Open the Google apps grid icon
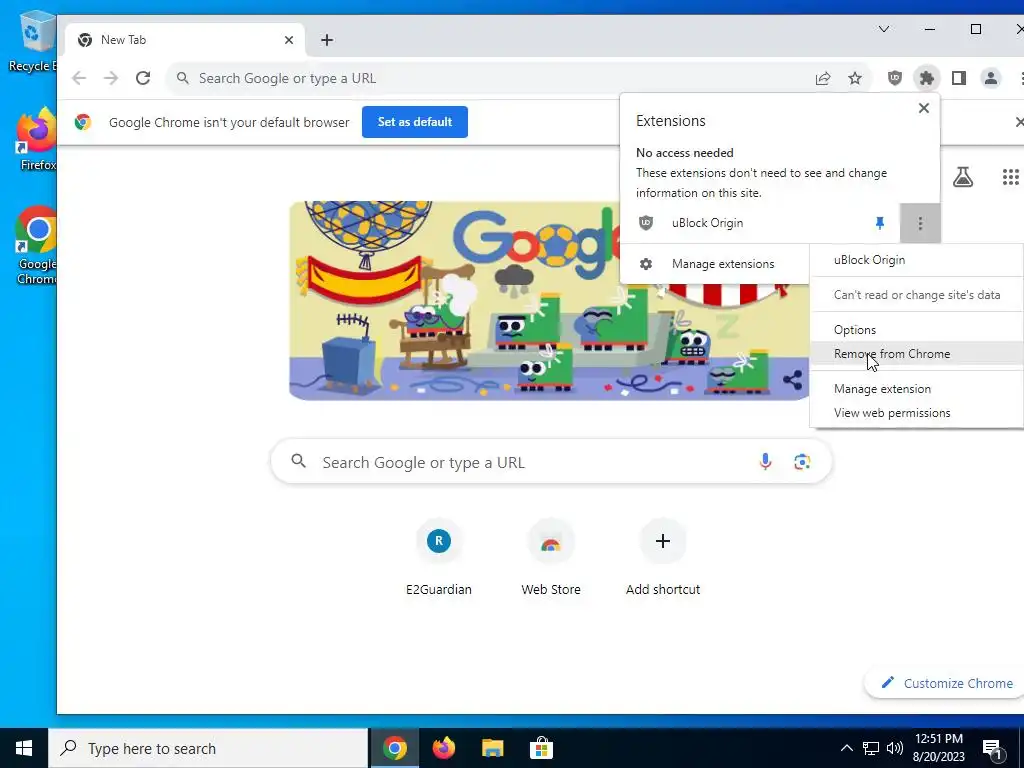1024x768 pixels. (x=1010, y=177)
